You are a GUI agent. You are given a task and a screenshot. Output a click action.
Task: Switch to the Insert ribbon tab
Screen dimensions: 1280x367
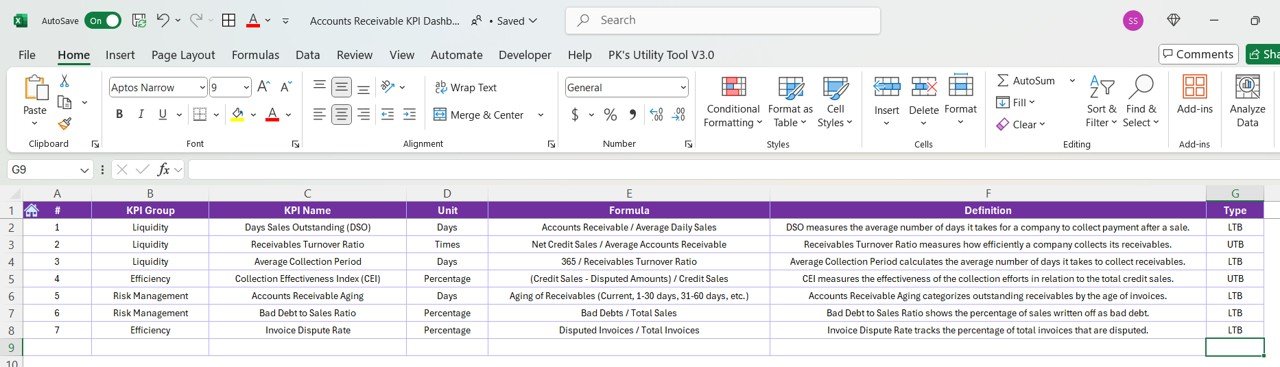pos(120,55)
